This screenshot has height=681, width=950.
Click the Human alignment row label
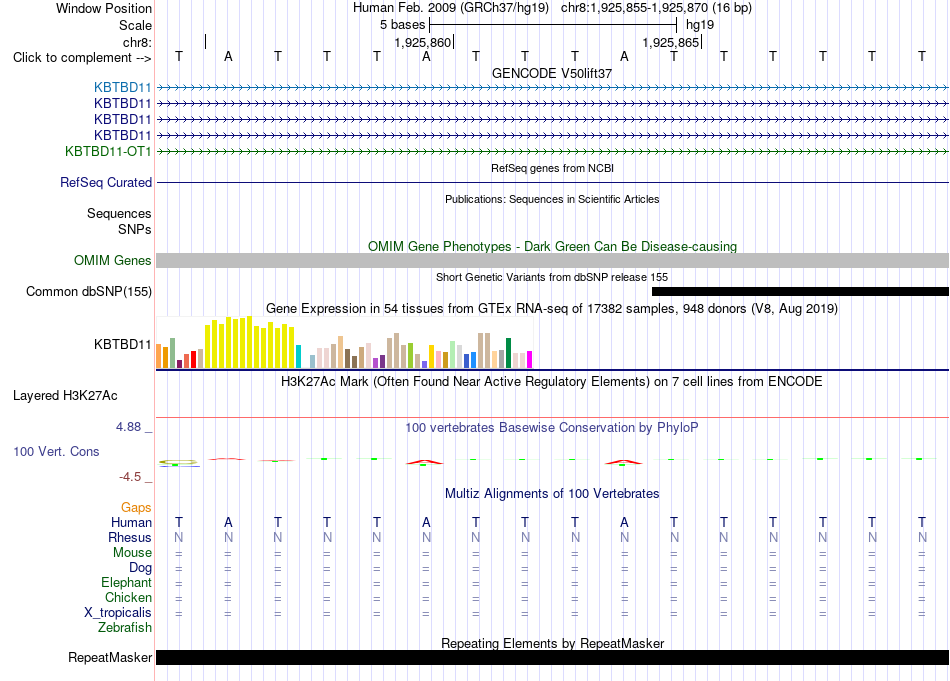[131, 522]
